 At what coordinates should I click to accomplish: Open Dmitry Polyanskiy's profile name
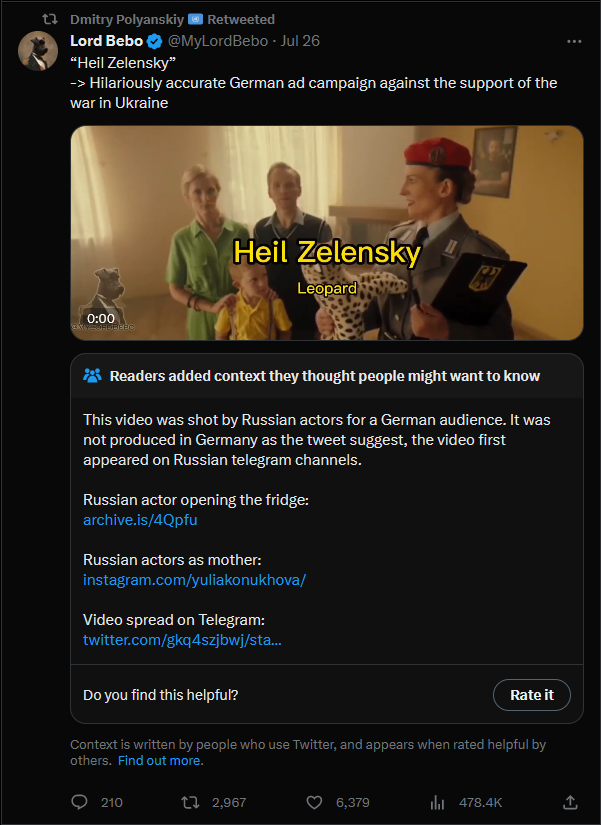click(127, 19)
